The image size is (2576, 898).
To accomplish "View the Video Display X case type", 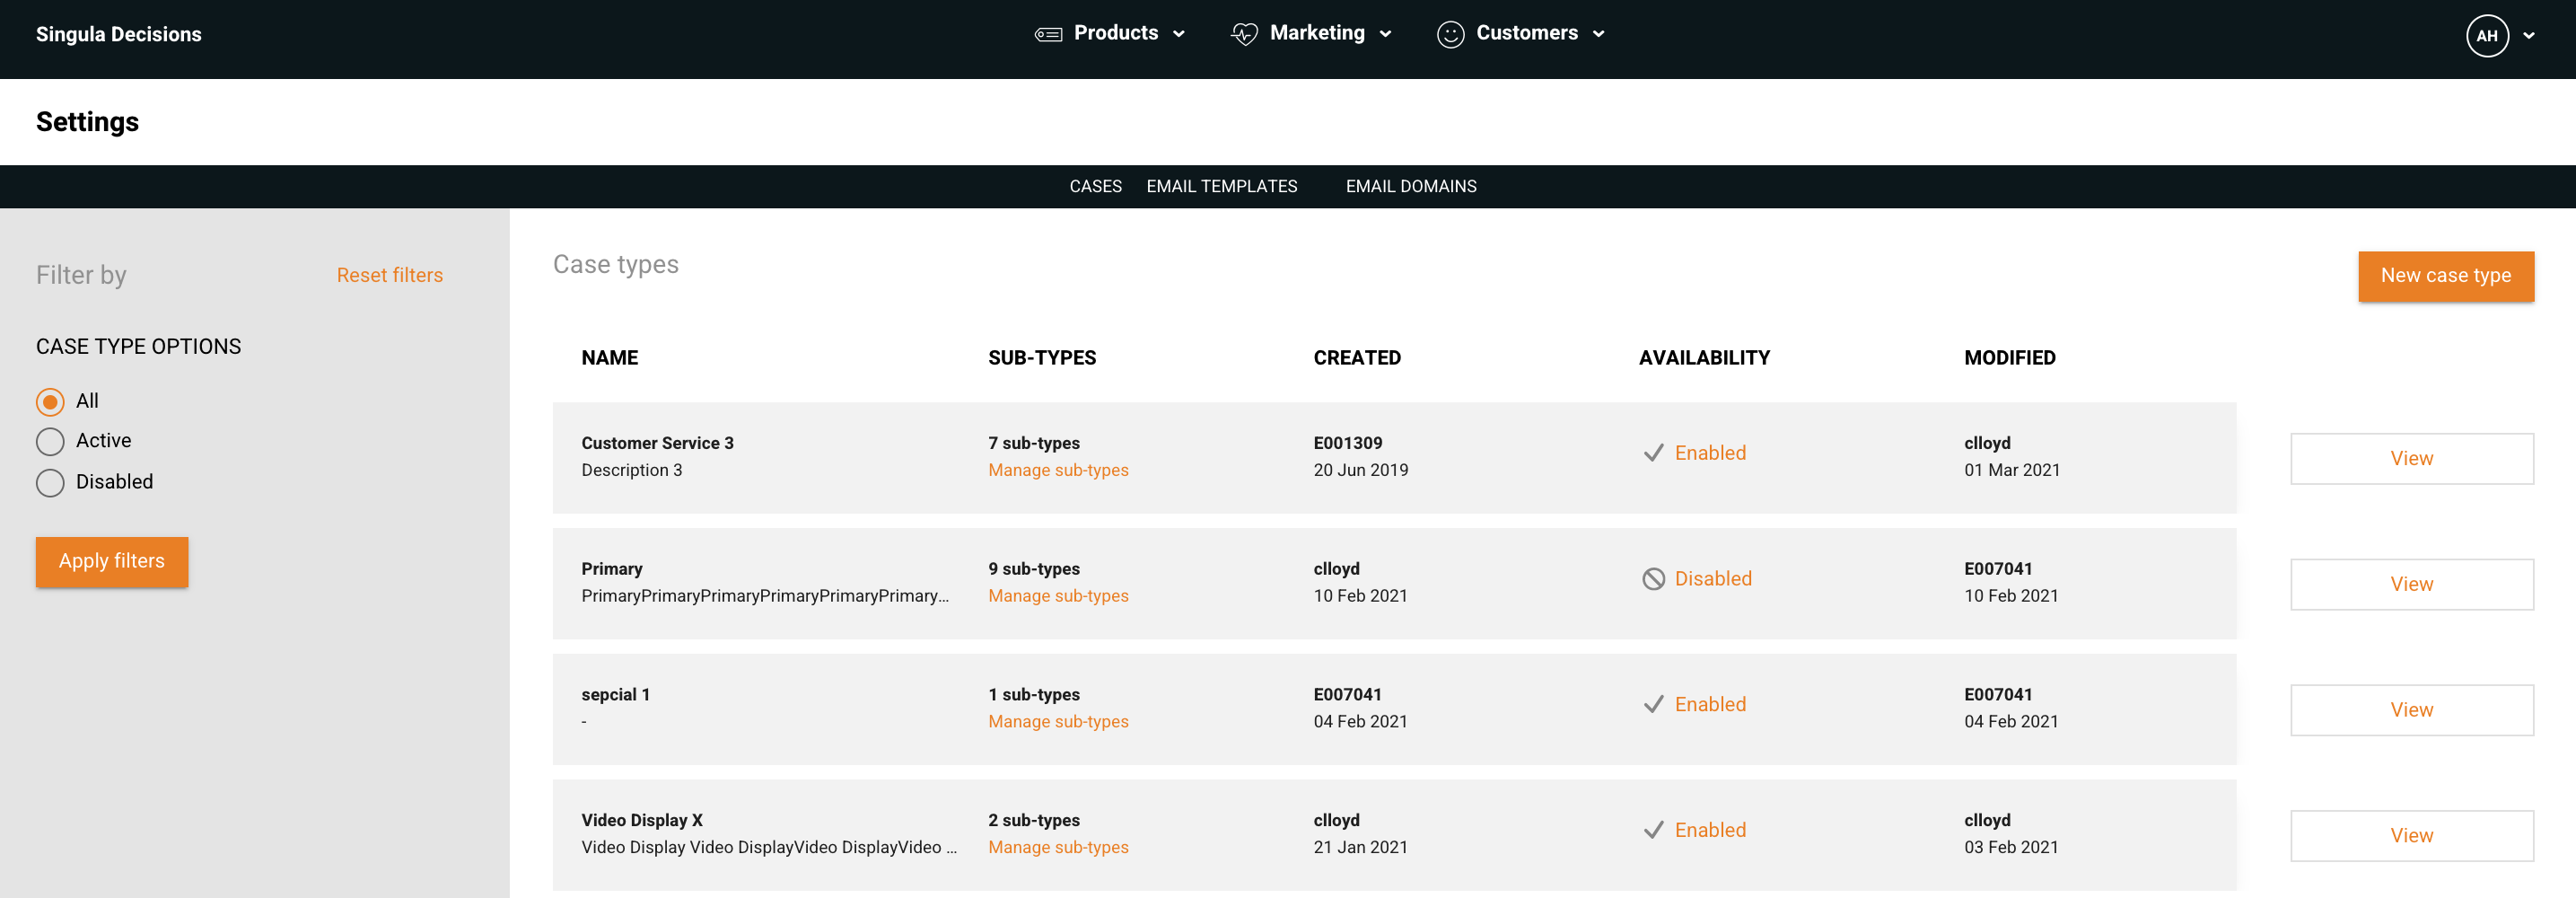I will [2411, 836].
